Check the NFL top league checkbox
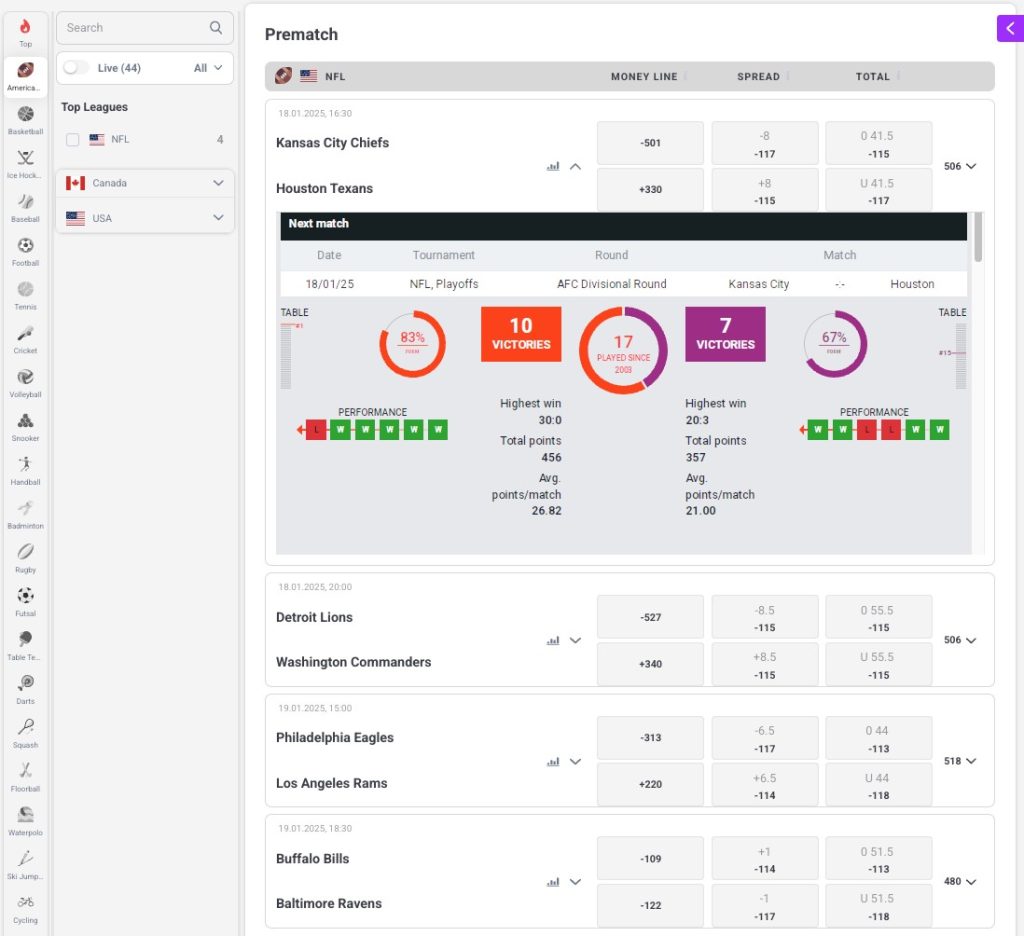The image size is (1024, 936). tap(72, 140)
